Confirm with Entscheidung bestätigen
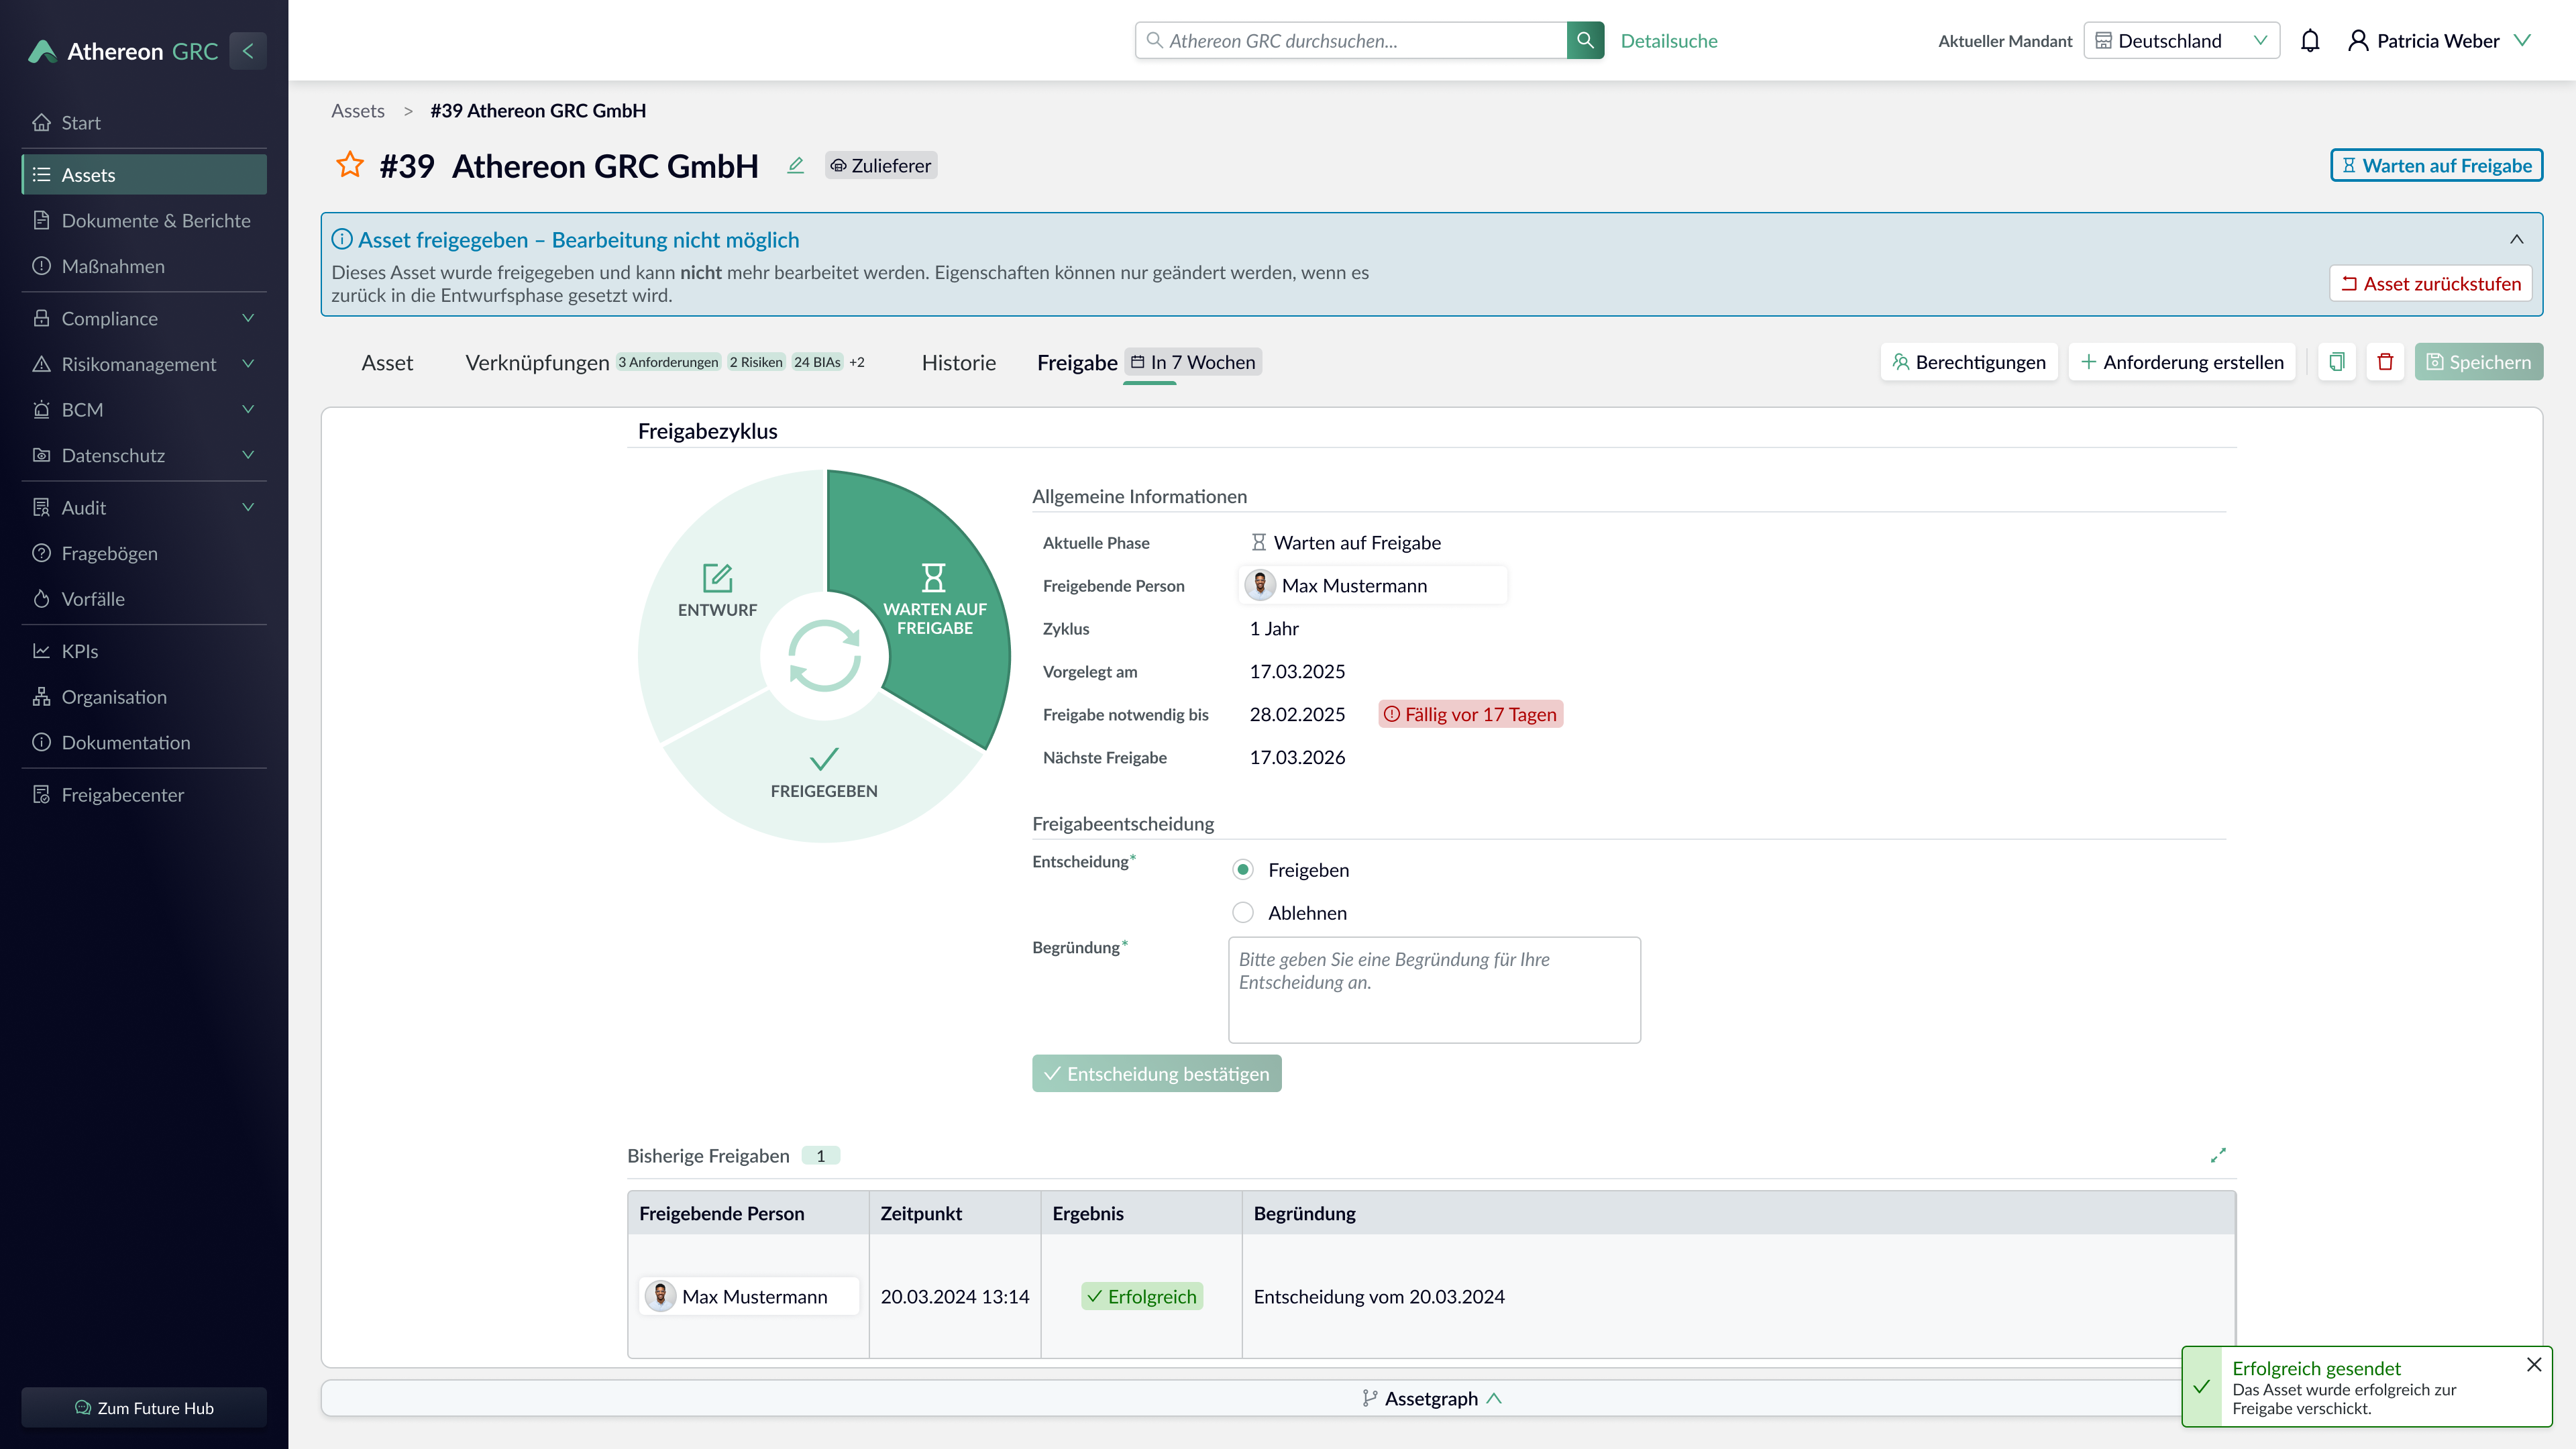Screen dimensions: 2576x1449 1156,1073
